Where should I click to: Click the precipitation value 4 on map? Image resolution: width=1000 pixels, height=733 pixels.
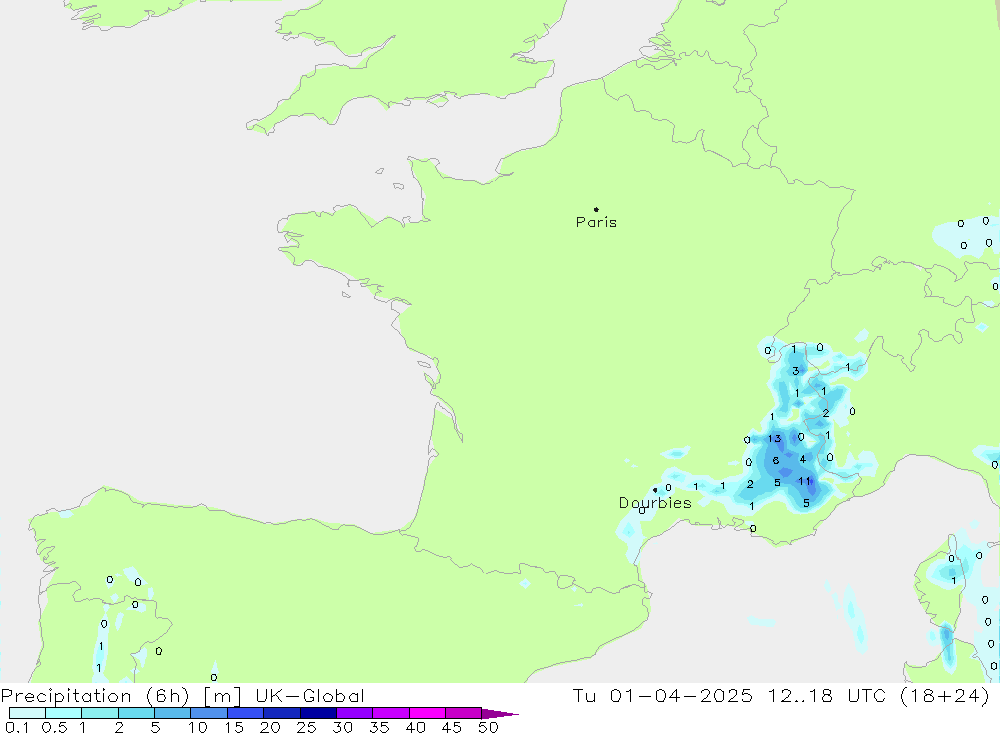[803, 459]
